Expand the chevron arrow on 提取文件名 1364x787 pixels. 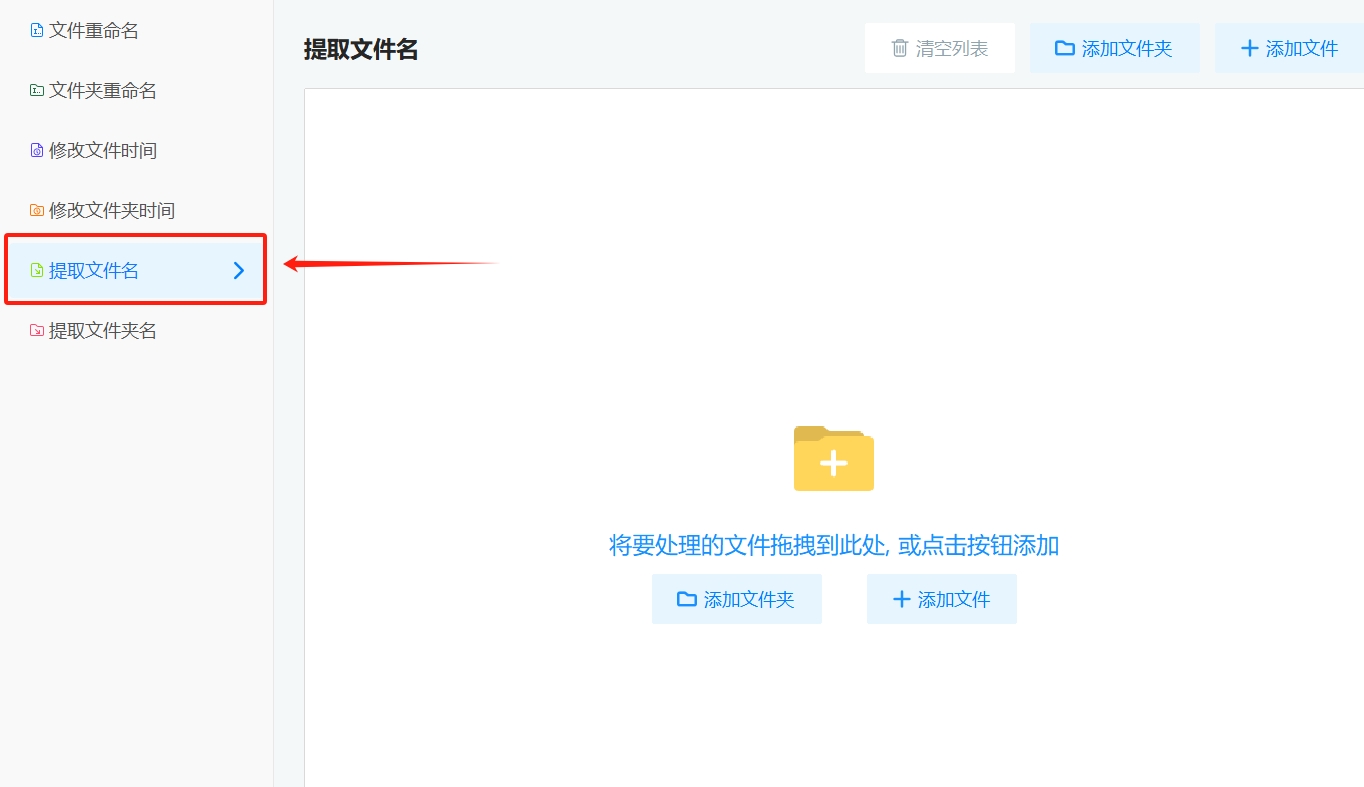click(238, 270)
